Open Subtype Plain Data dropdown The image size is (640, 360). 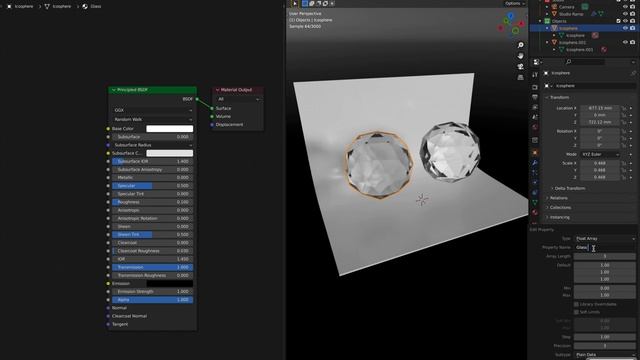point(605,355)
